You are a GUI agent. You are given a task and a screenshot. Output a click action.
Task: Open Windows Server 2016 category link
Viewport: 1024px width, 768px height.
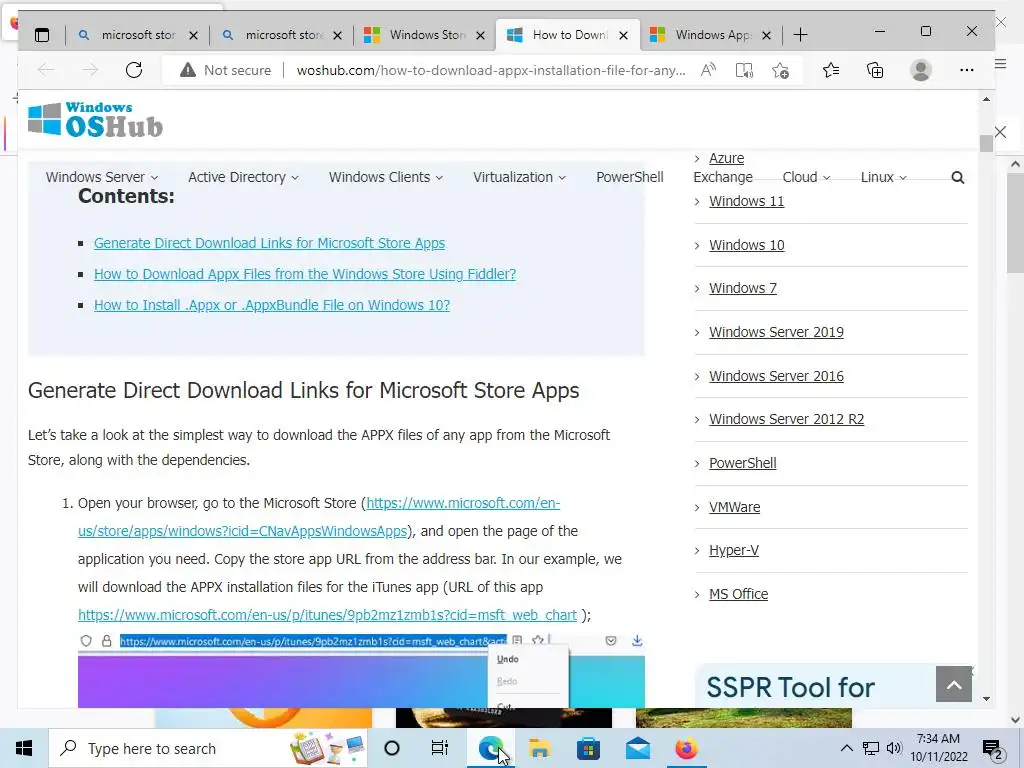[x=776, y=376]
